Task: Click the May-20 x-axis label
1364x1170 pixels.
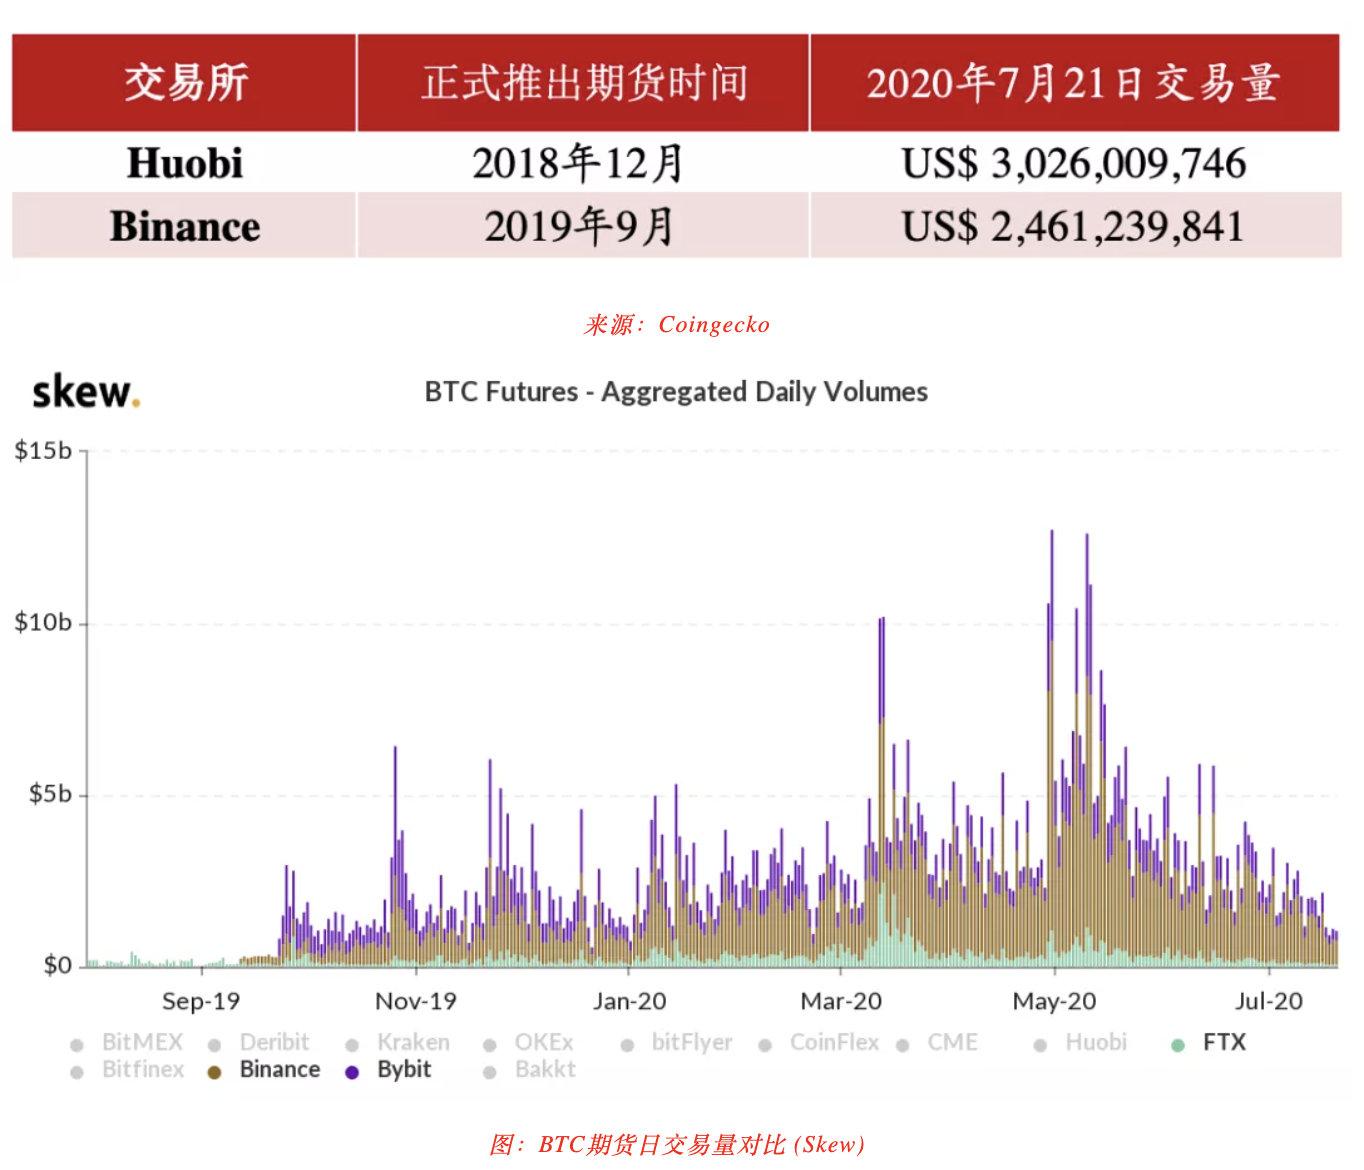Action: tap(1054, 1001)
